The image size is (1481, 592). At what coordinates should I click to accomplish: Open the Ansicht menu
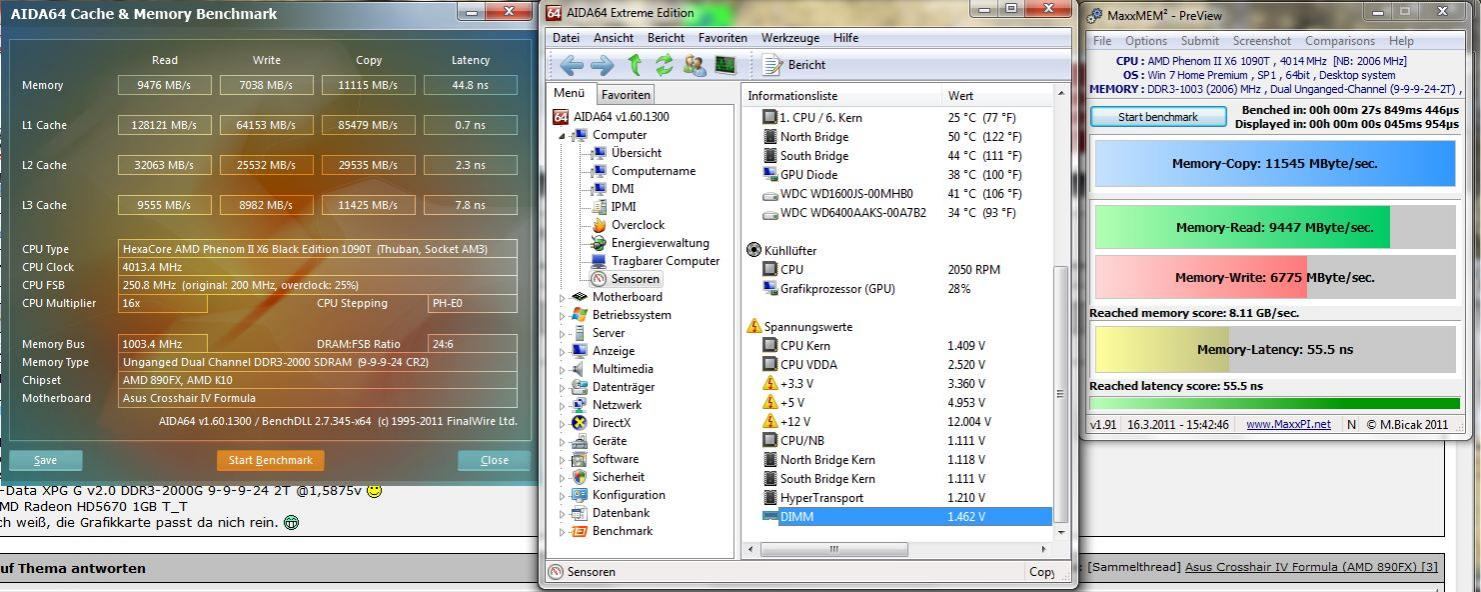[613, 38]
